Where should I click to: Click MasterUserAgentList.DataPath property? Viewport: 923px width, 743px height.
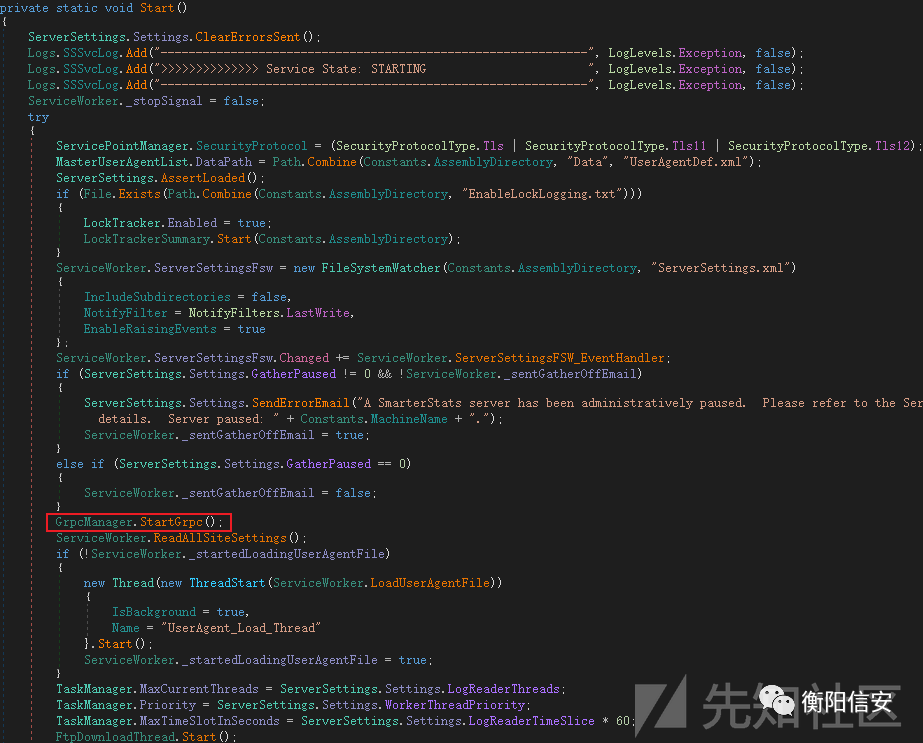pos(154,161)
